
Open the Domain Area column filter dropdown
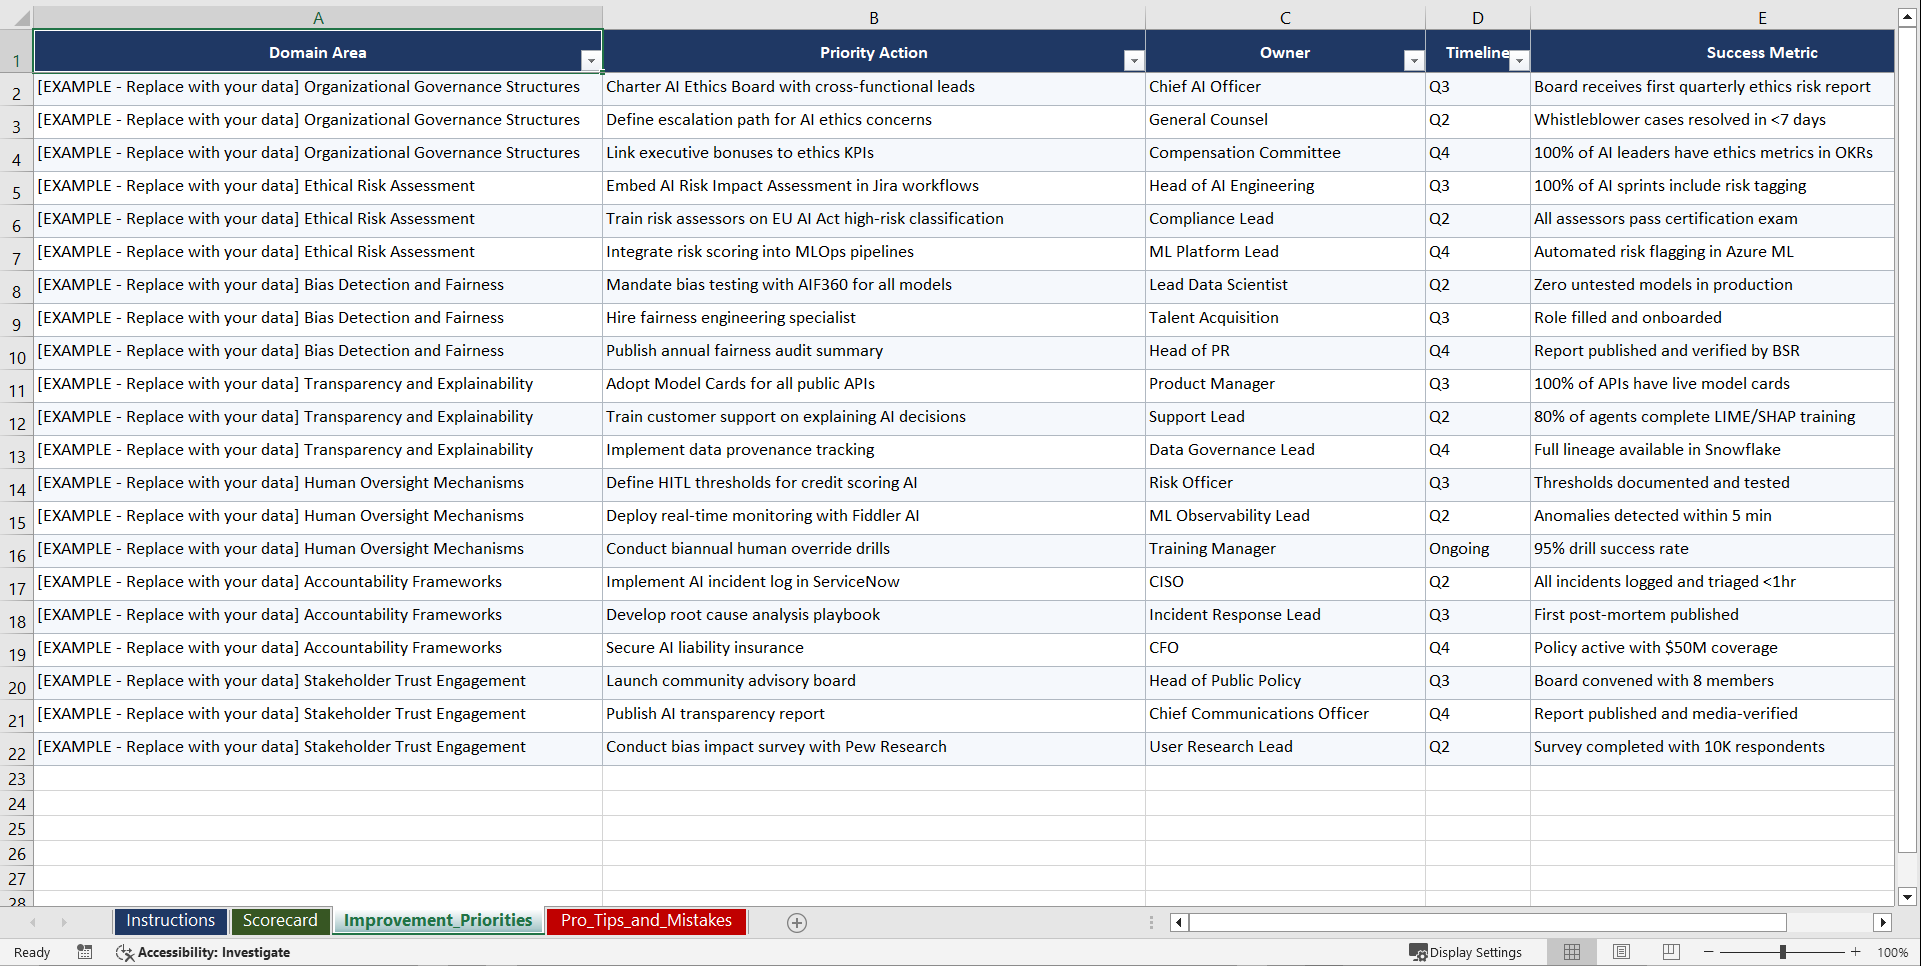coord(591,60)
